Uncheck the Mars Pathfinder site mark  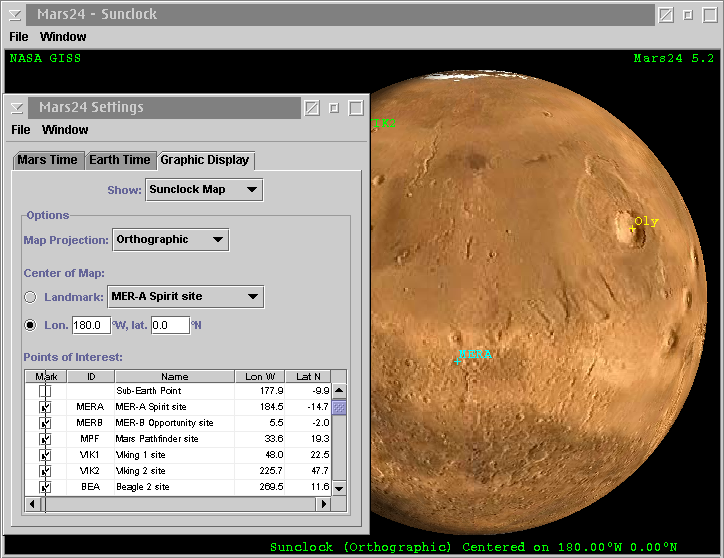(45, 439)
